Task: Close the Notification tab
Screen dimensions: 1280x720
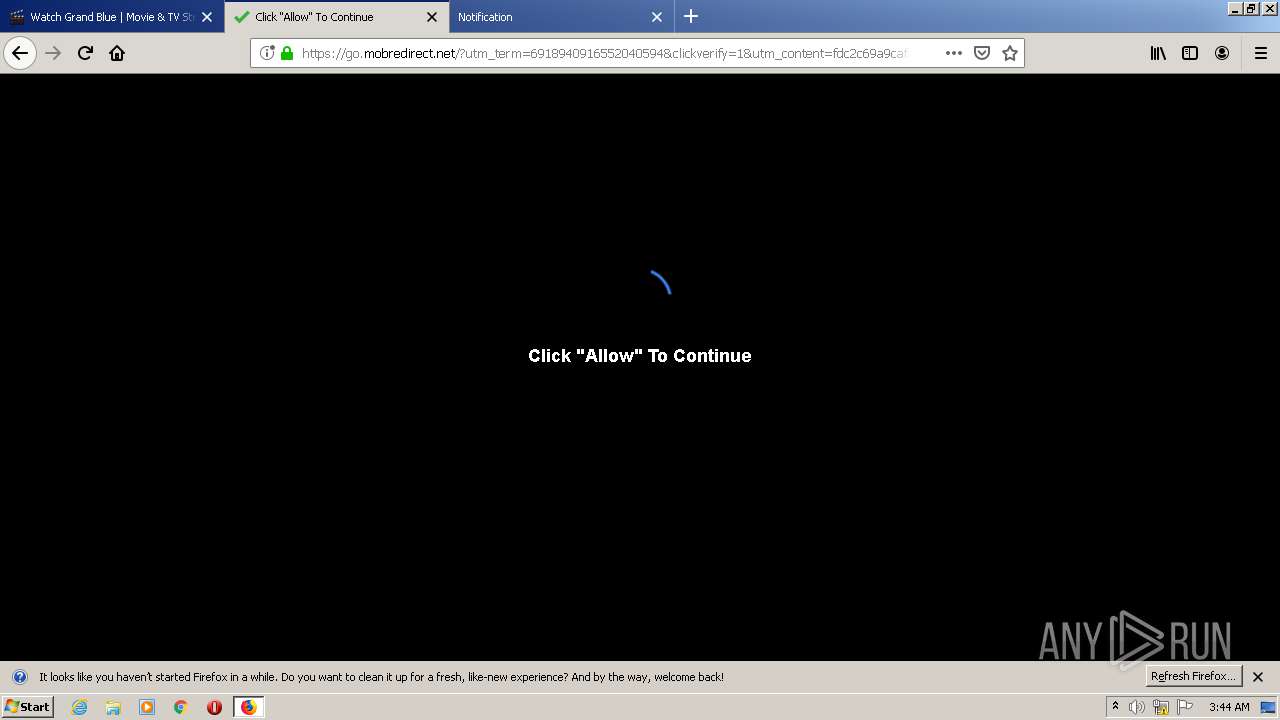Action: point(657,17)
